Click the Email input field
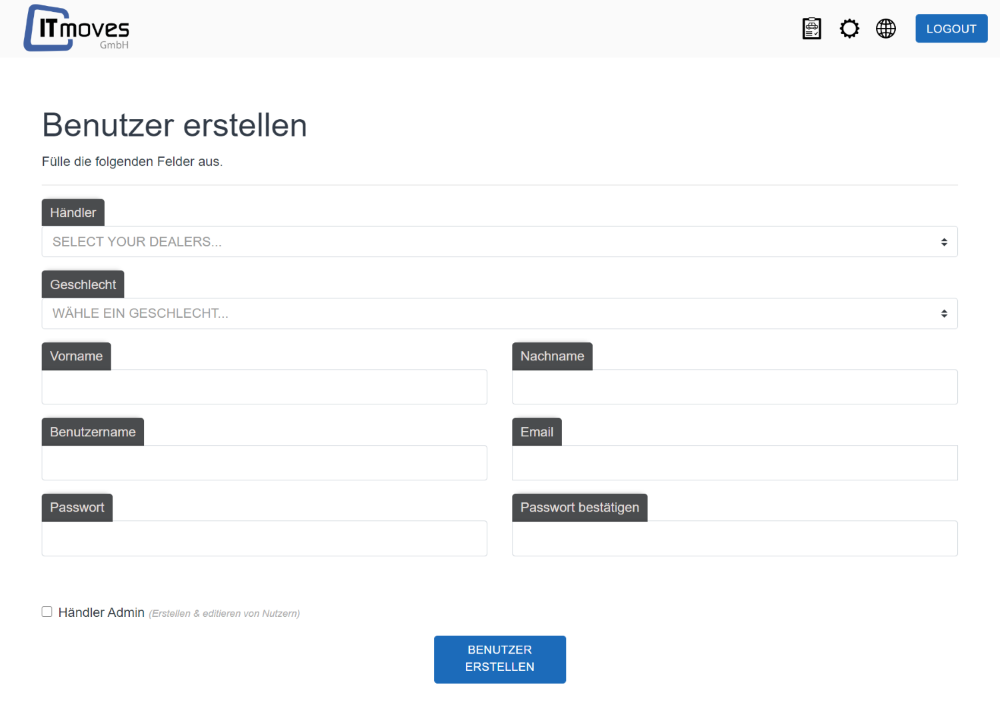 click(734, 463)
